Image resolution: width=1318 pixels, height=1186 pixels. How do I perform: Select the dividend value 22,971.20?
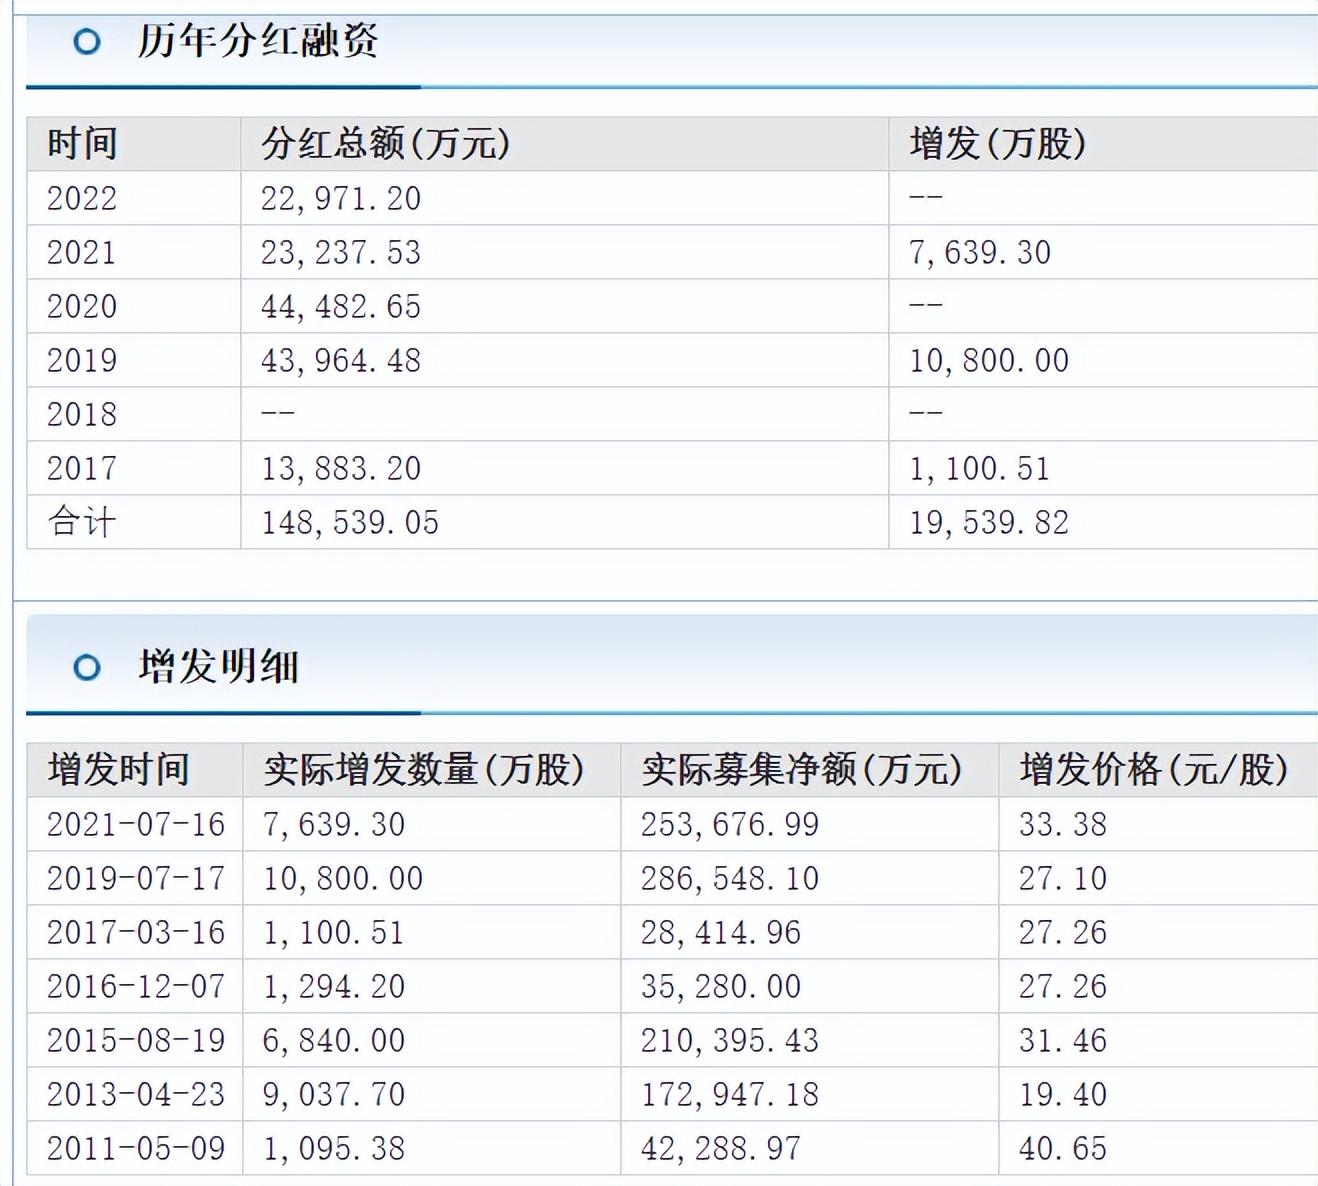(341, 198)
